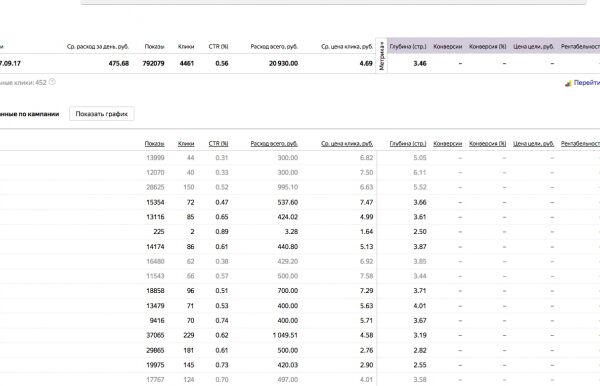Select impressions cell 17767

[x=155, y=379]
